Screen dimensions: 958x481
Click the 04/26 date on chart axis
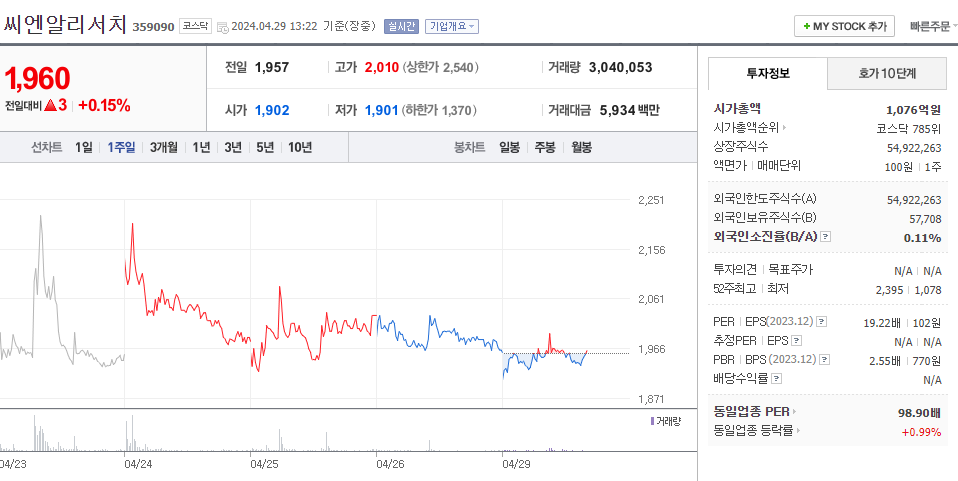390,464
